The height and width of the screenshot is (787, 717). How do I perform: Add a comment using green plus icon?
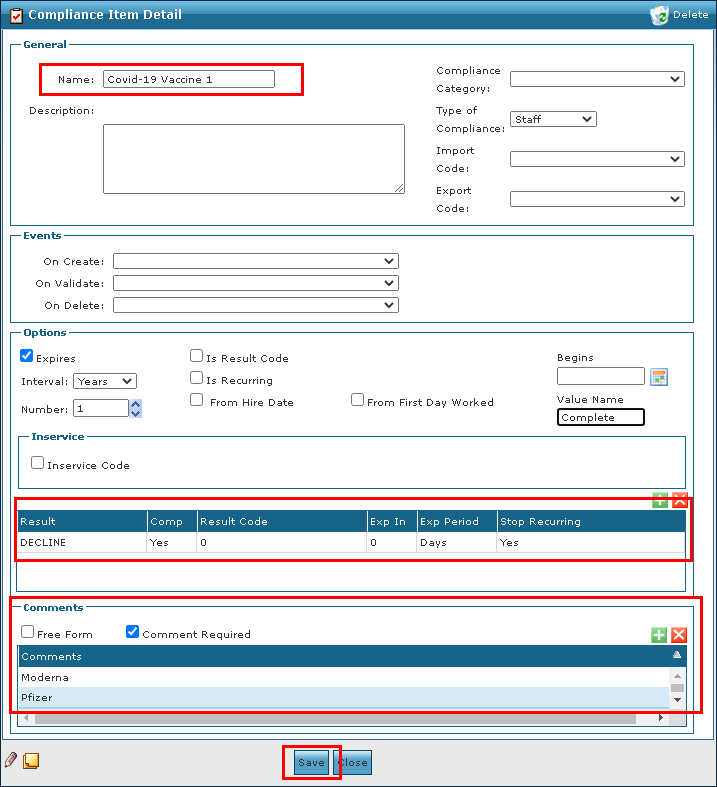(659, 635)
